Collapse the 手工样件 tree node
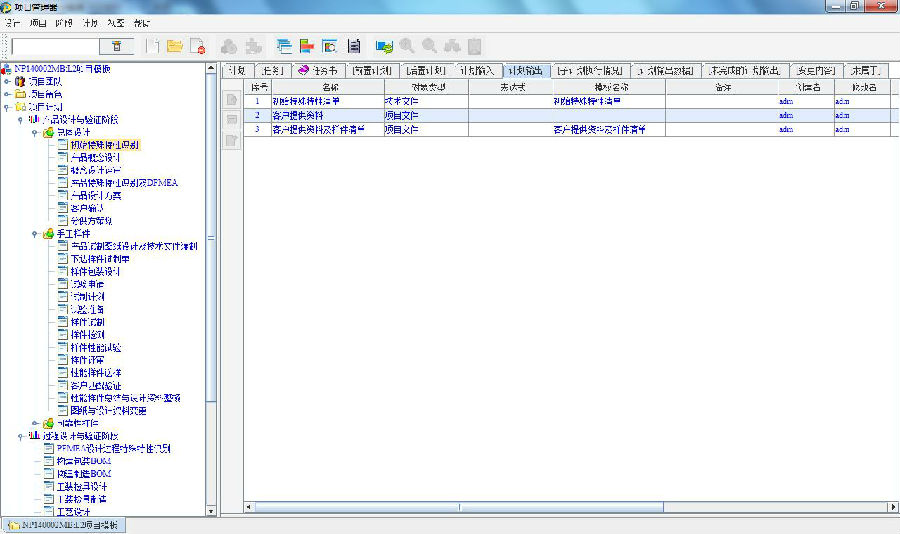The width and height of the screenshot is (900, 534). (37, 233)
